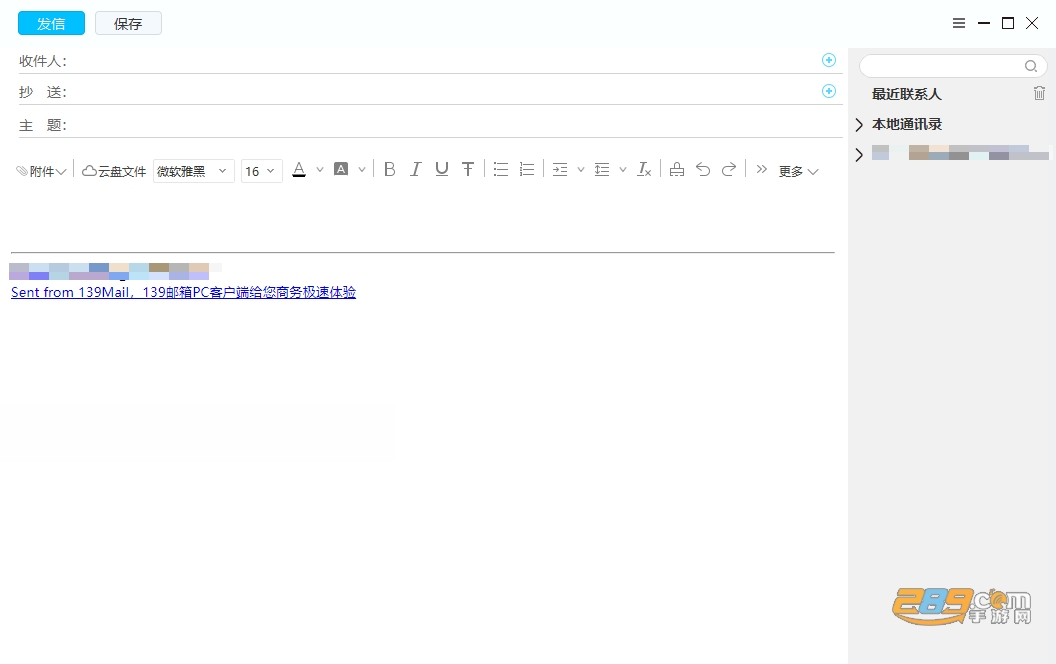Open the font color picker arrow
This screenshot has width=1056, height=664.
point(320,170)
